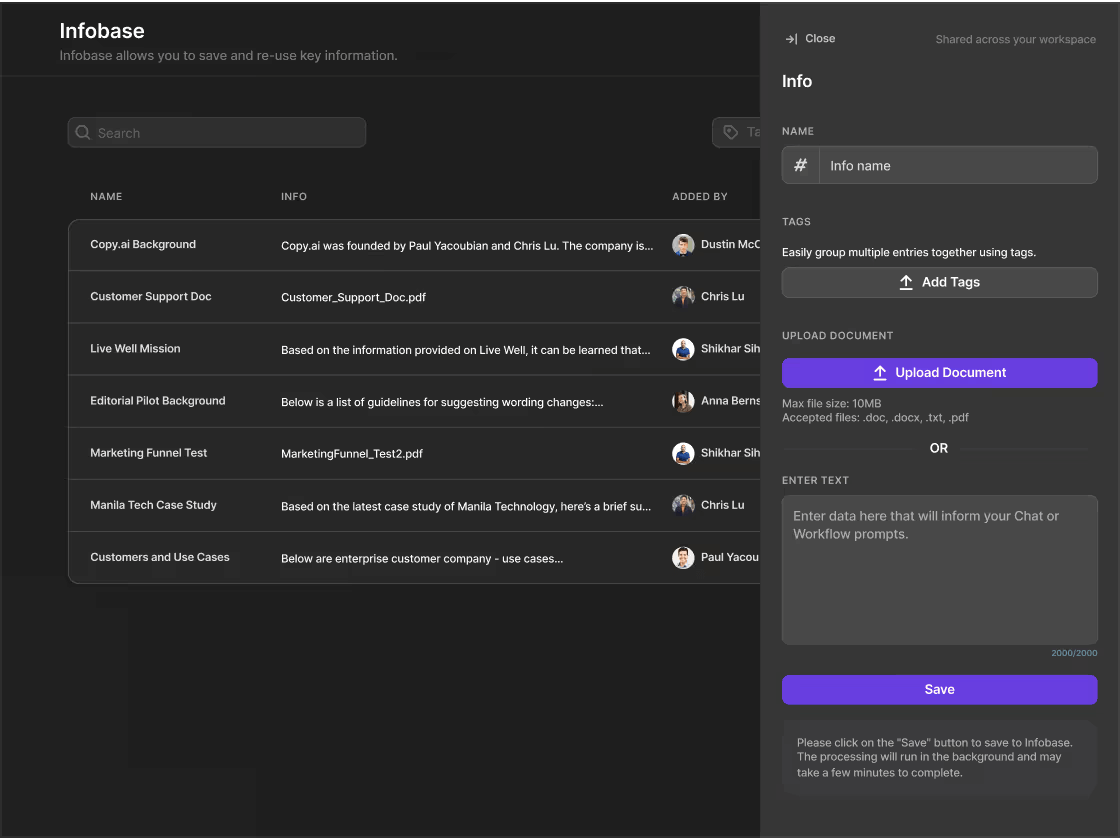This screenshot has height=838, width=1120.
Task: Click the magnifier icon in Search box
Action: tap(83, 133)
